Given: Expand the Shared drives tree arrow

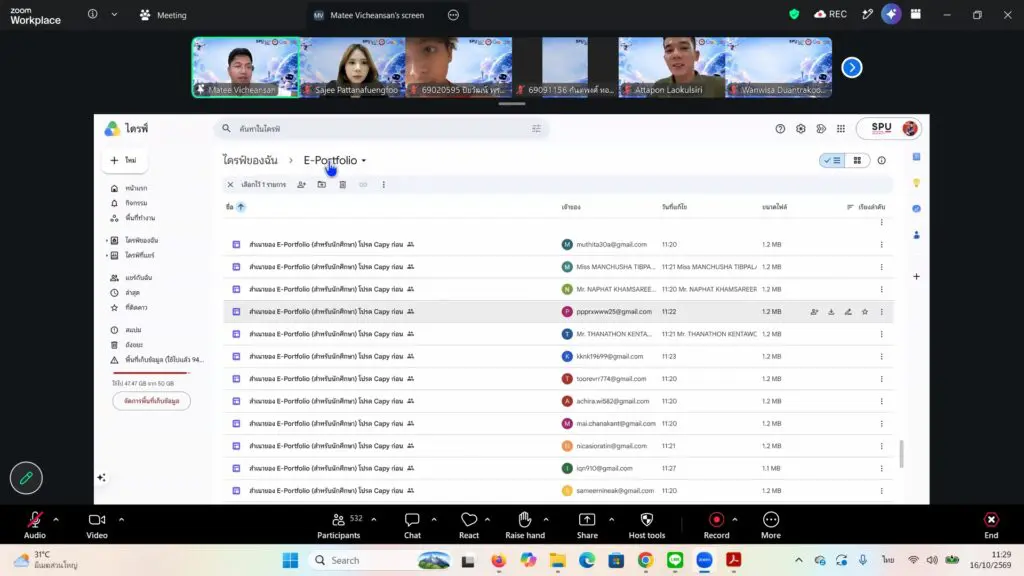Looking at the screenshot, I should pos(106,255).
